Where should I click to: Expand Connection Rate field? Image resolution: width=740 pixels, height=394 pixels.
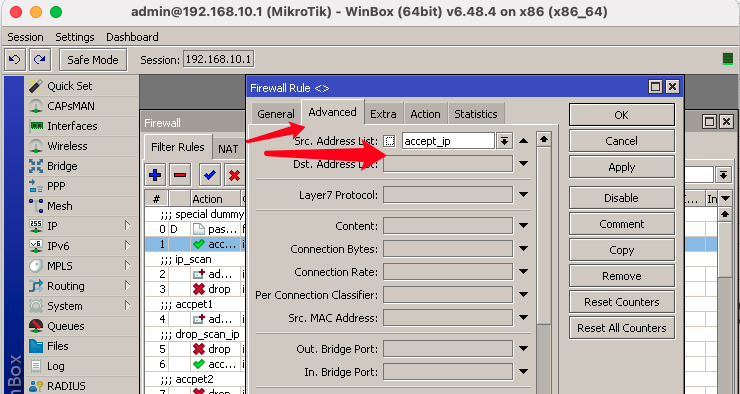pos(523,272)
